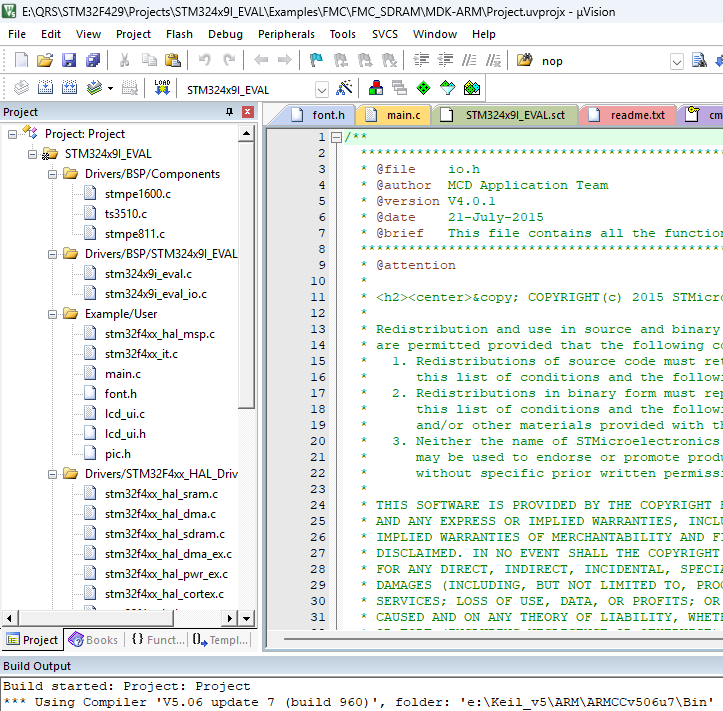Click the nop find text field
Screen dimensions: 723x711
(604, 61)
